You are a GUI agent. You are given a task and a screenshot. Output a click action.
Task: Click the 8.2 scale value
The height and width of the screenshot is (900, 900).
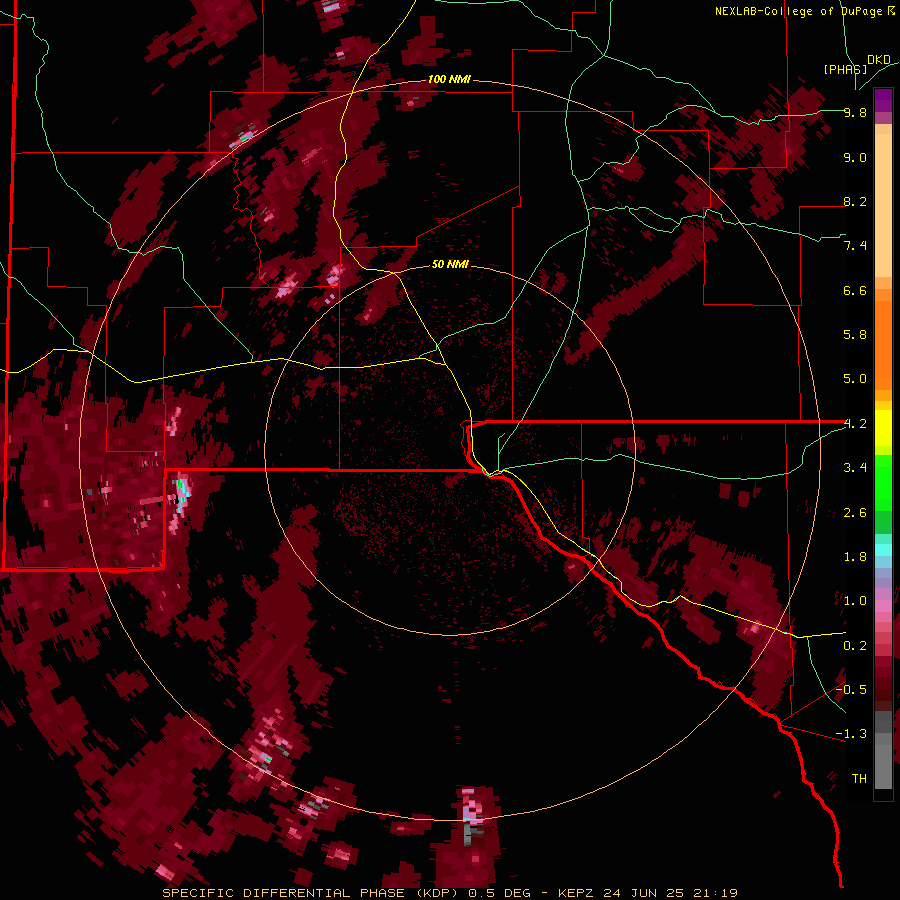pyautogui.click(x=855, y=201)
